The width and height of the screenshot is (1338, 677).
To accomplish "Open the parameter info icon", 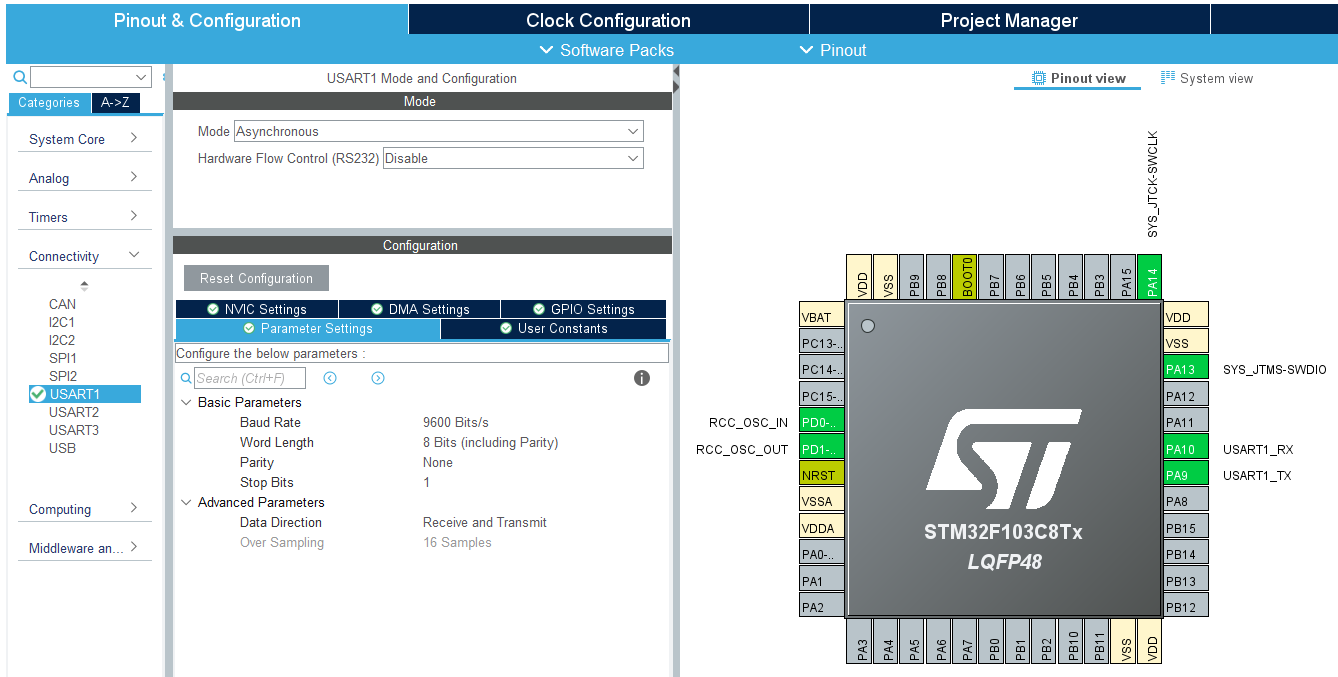I will [642, 378].
